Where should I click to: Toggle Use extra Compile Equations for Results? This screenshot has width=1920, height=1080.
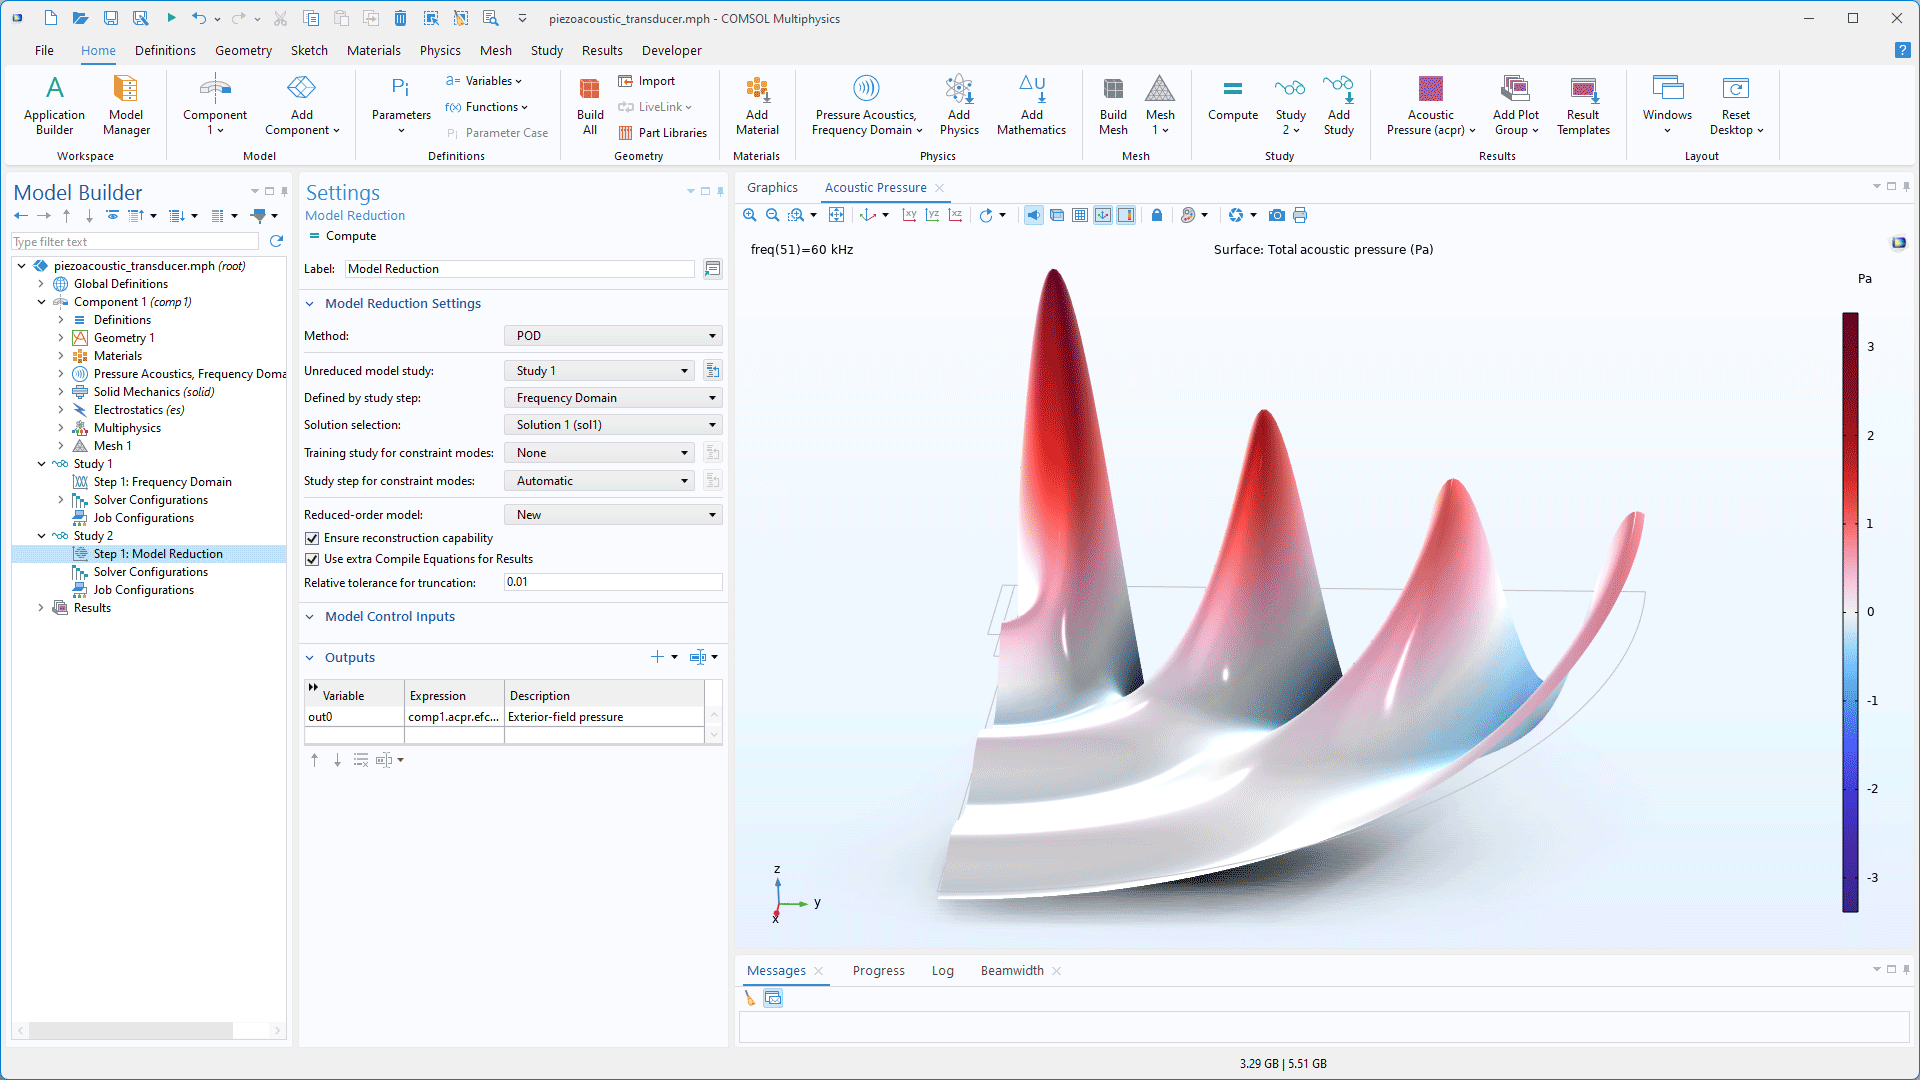pos(312,559)
